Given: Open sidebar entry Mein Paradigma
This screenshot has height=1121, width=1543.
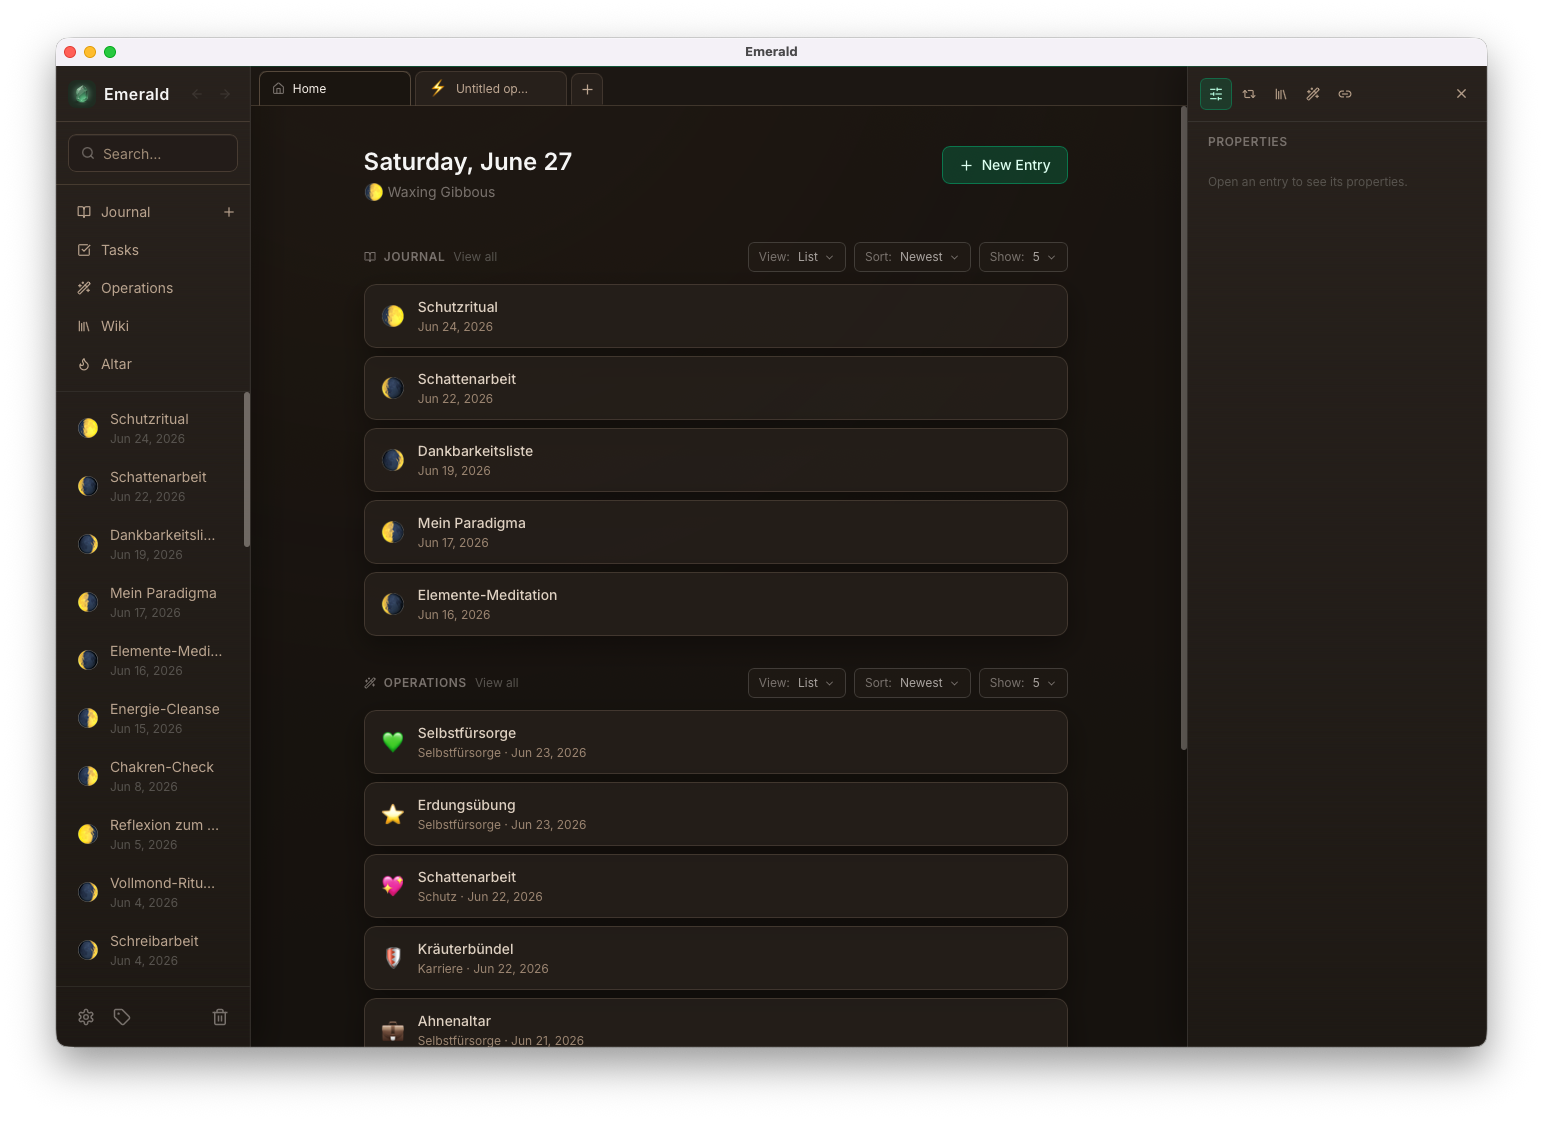Looking at the screenshot, I should coord(153,602).
